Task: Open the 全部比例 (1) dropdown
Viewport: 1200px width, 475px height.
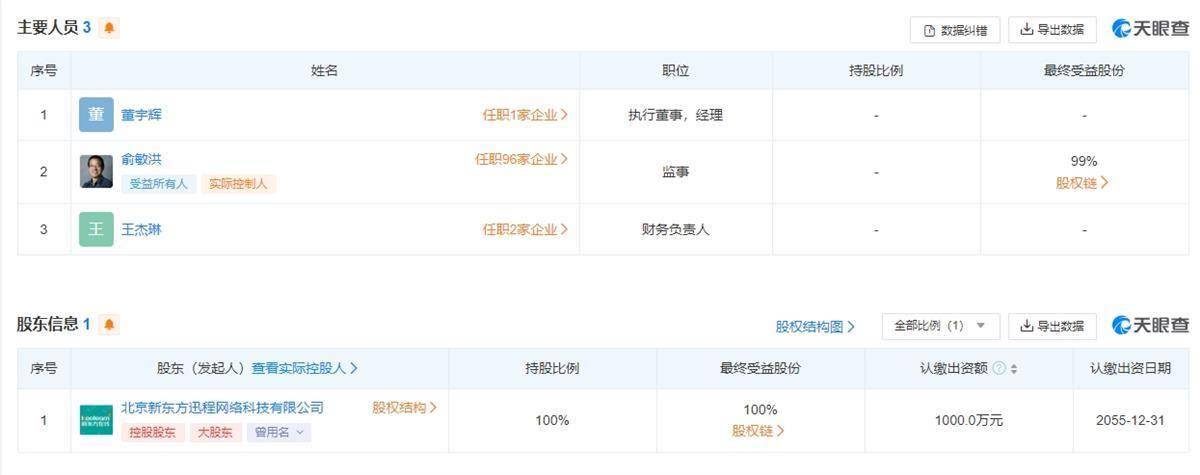Action: pyautogui.click(x=940, y=326)
